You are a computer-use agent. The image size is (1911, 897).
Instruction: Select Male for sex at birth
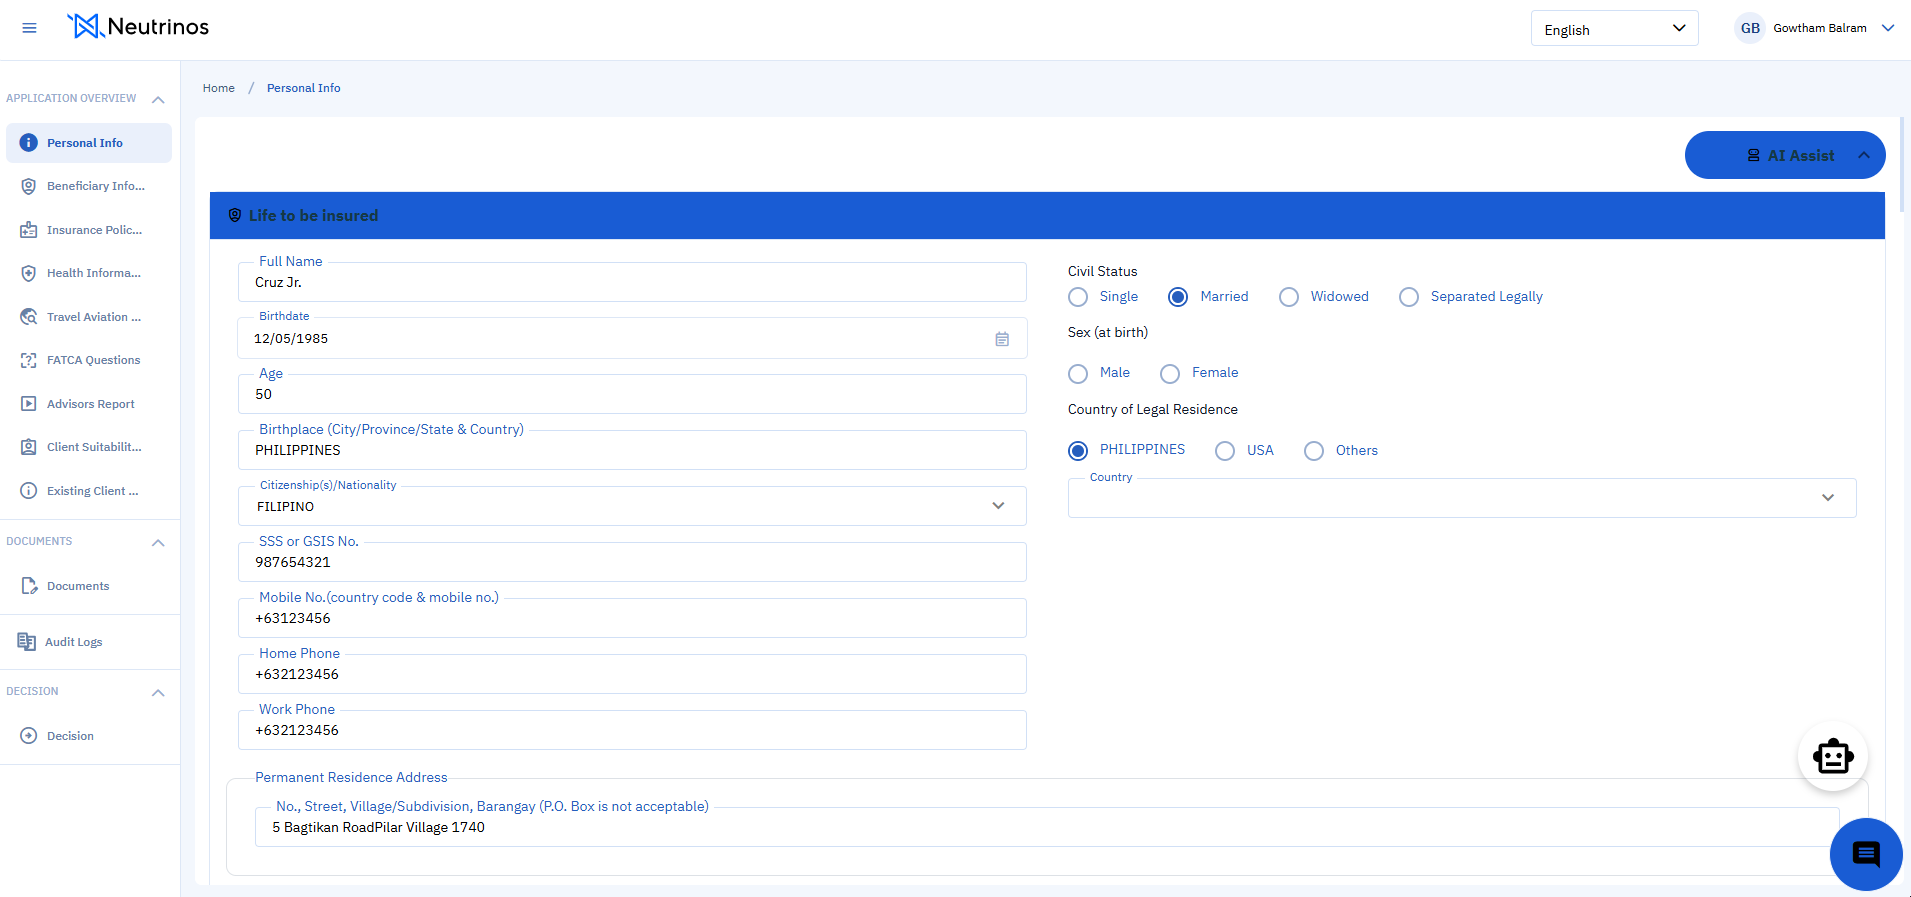[1078, 373]
